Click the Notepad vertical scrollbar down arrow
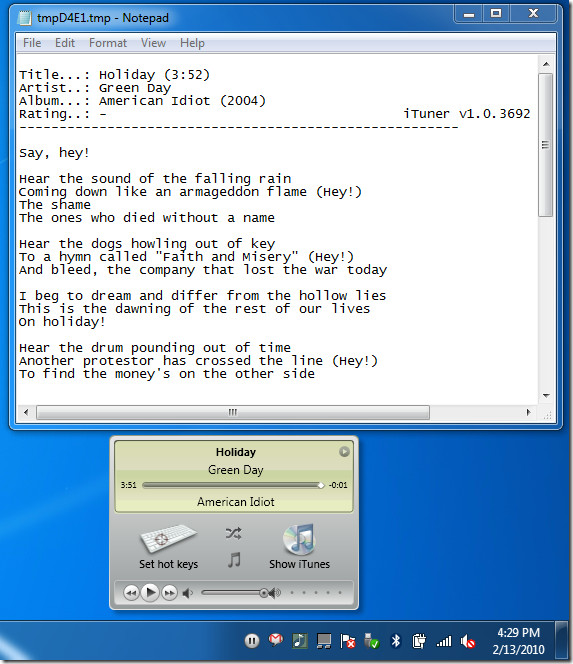 pyautogui.click(x=546, y=396)
